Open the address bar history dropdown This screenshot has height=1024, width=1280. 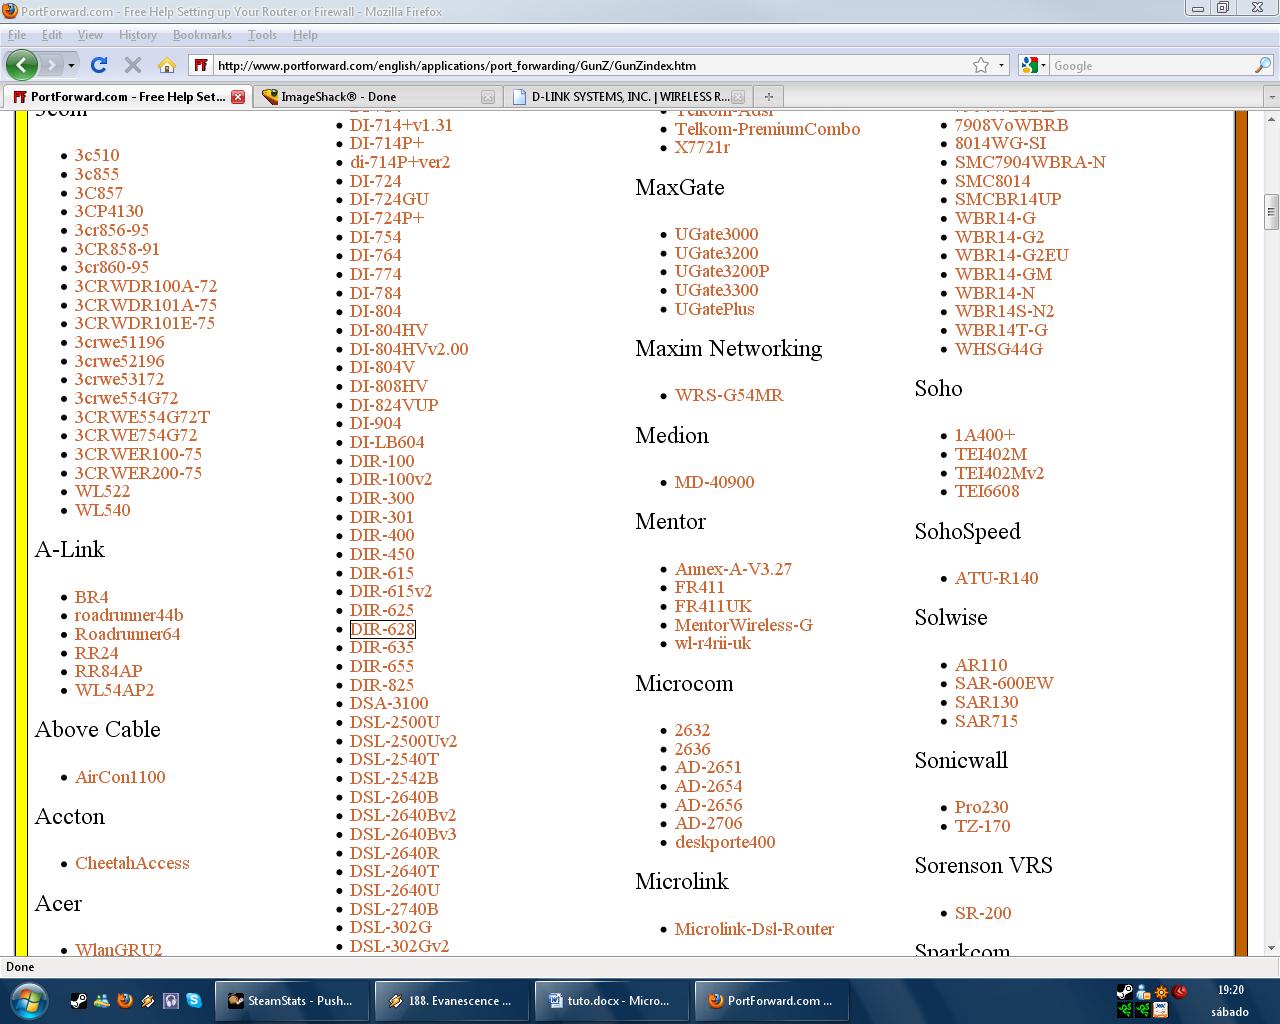[x=1001, y=65]
